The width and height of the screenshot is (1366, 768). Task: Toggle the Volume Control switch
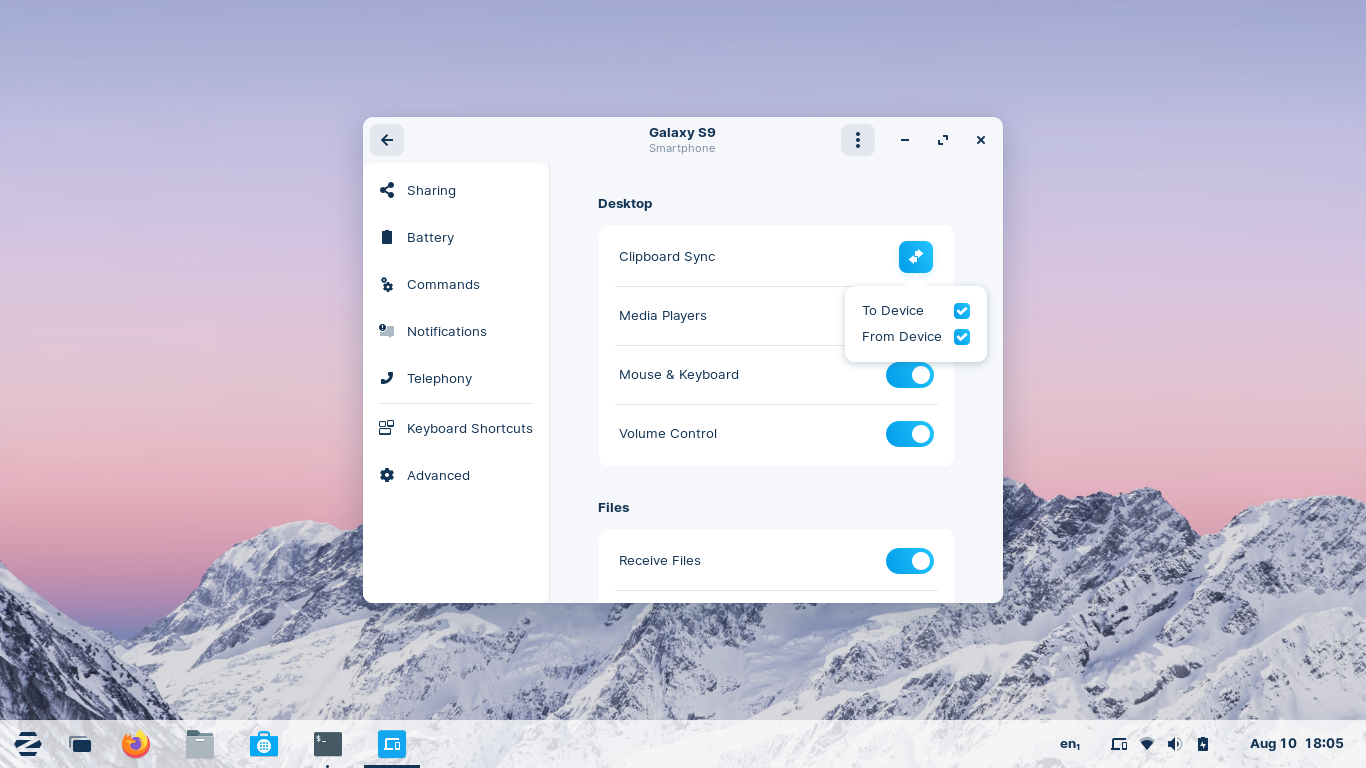(x=910, y=434)
